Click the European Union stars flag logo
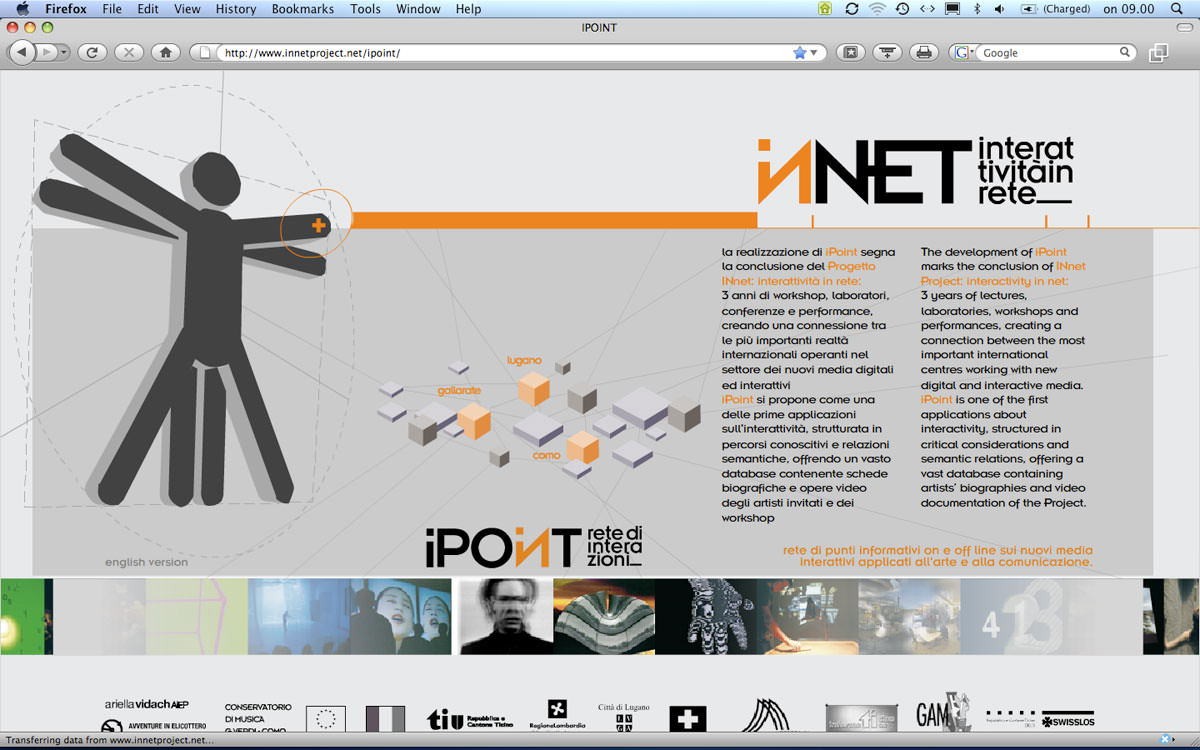1200x750 pixels. point(325,719)
